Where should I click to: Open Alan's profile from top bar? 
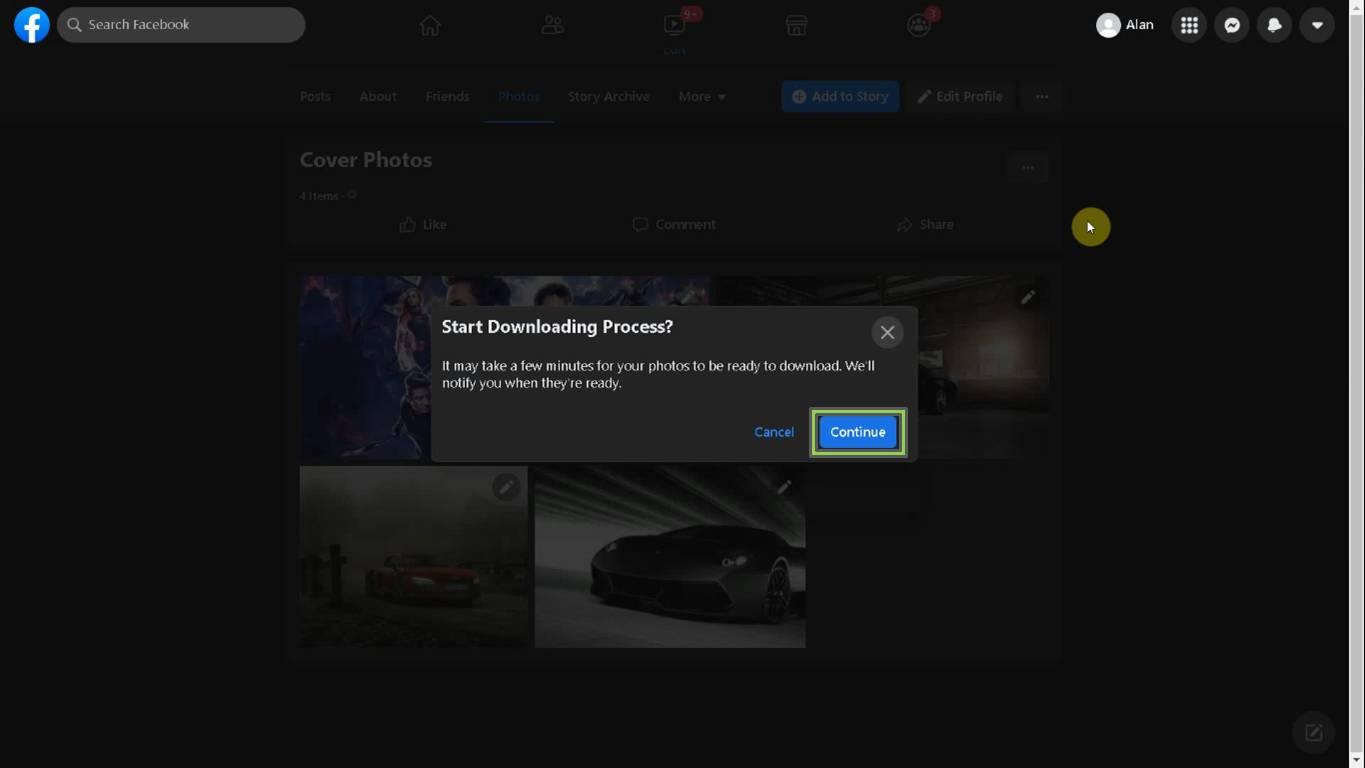(x=1125, y=25)
